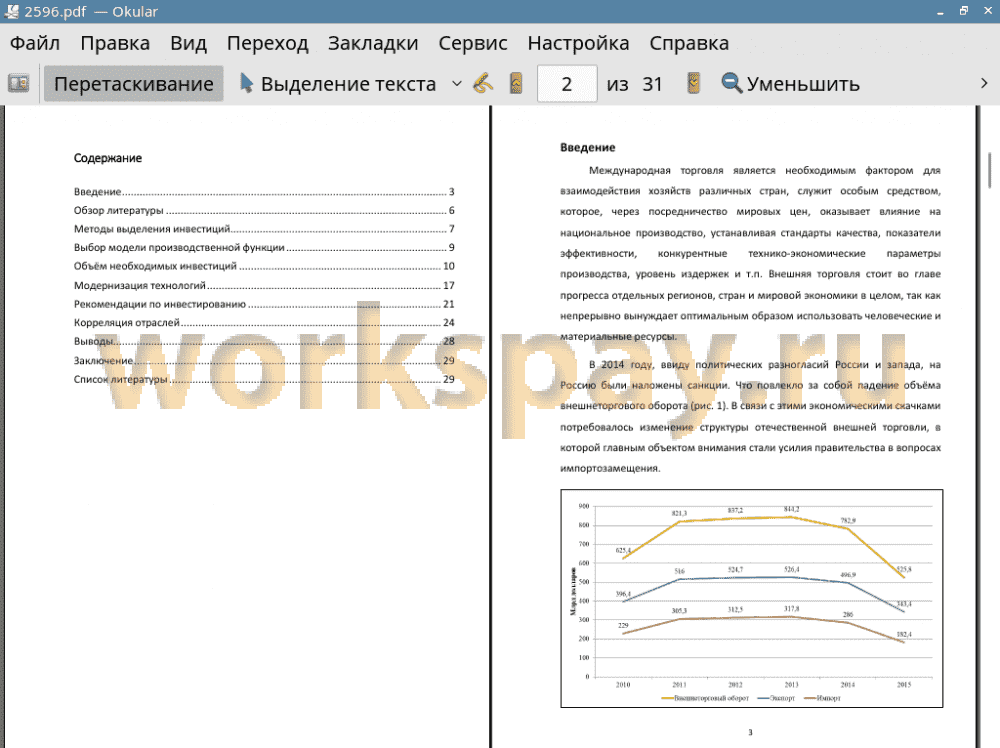The height and width of the screenshot is (748, 1000).
Task: Click the Экспорт legend entry in chart
Action: (x=776, y=698)
